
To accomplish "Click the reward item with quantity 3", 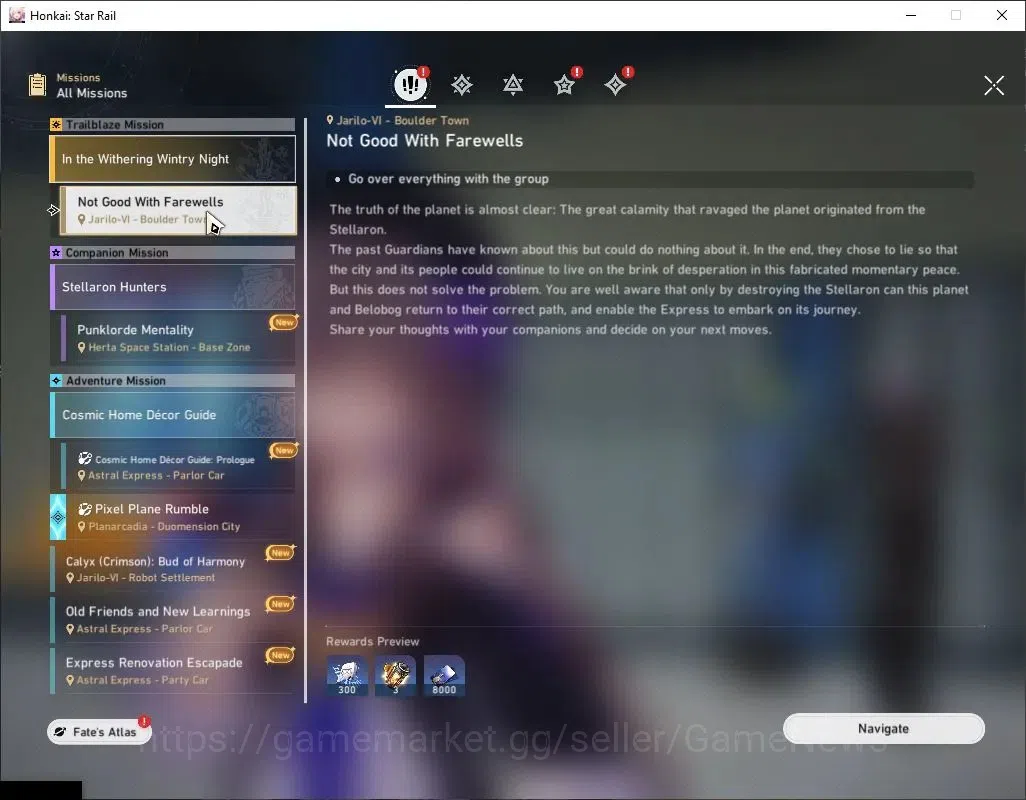I will [395, 675].
